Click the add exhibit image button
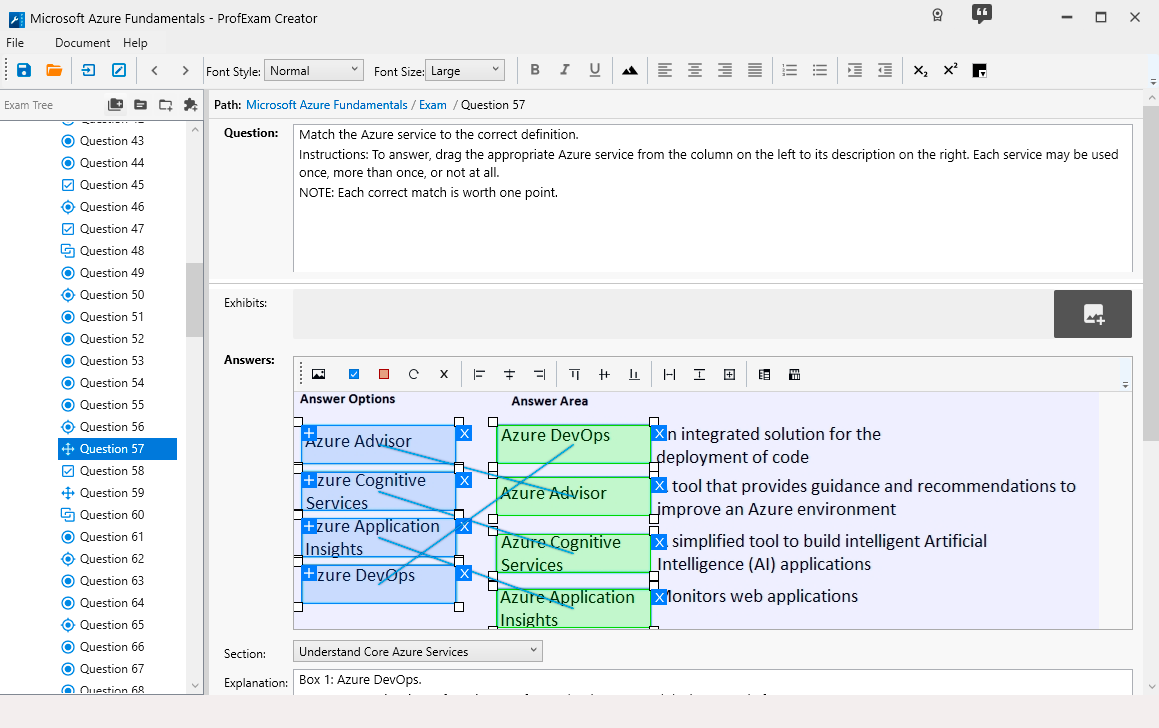The width and height of the screenshot is (1159, 728). coord(1092,314)
